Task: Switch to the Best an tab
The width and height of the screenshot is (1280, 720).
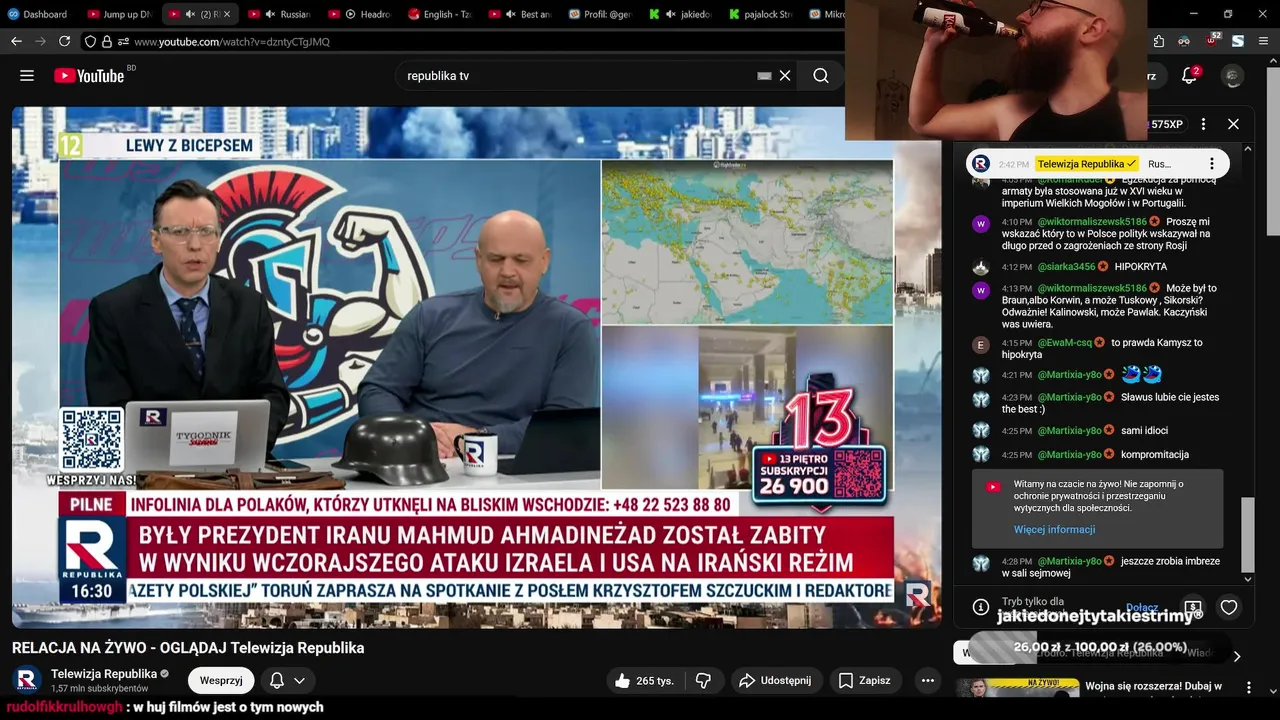Action: pyautogui.click(x=520, y=14)
